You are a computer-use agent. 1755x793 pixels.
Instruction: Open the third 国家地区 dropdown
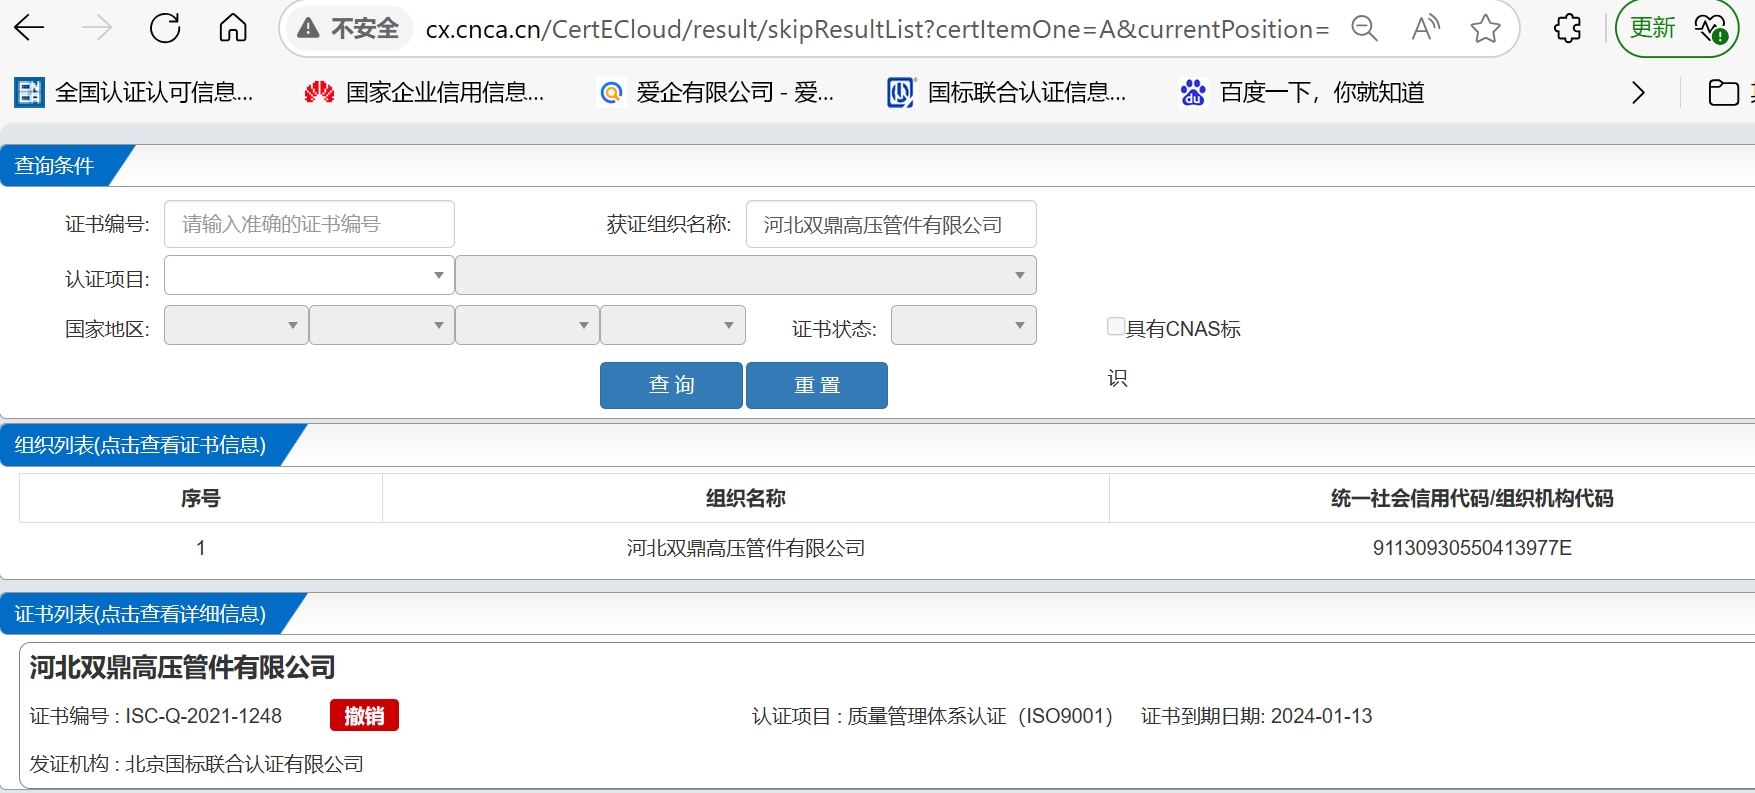click(x=527, y=325)
